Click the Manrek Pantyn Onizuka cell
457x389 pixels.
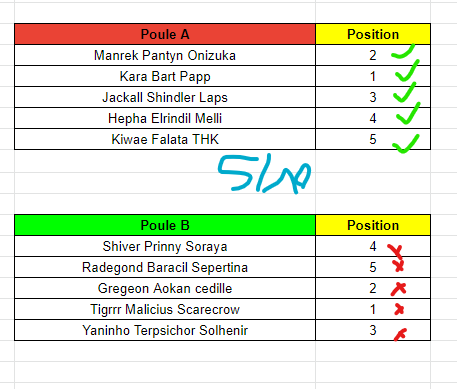165,55
